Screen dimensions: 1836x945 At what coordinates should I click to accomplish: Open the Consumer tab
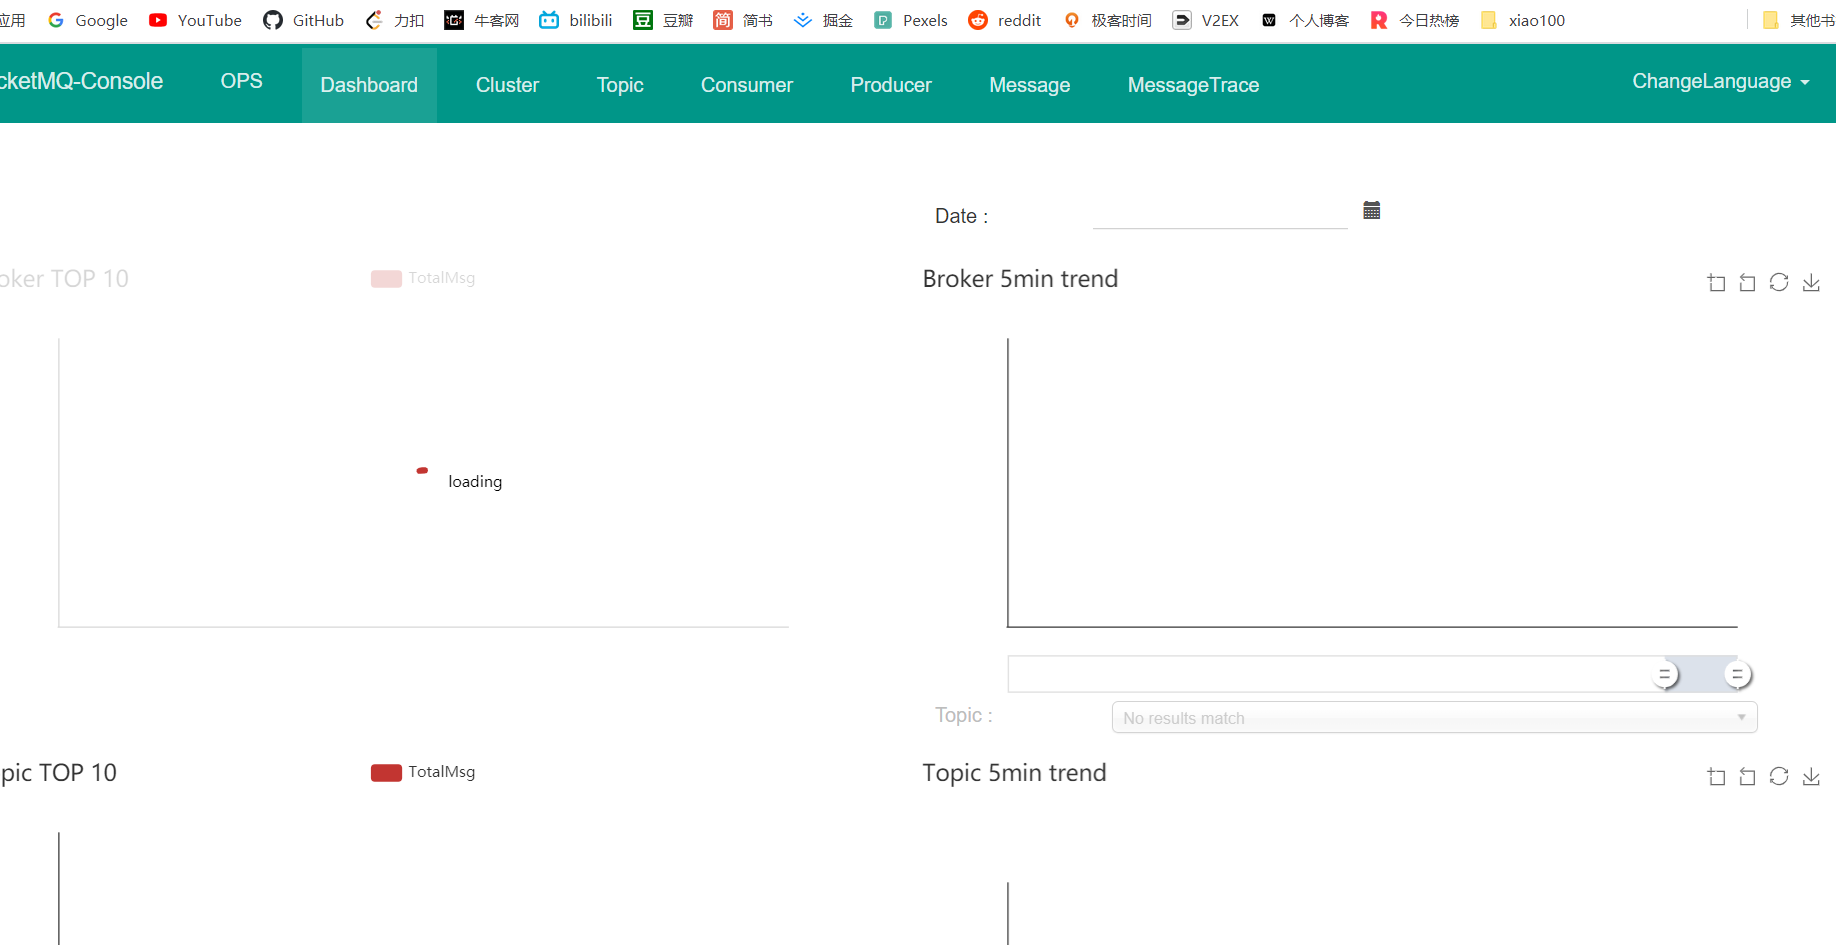coord(747,85)
